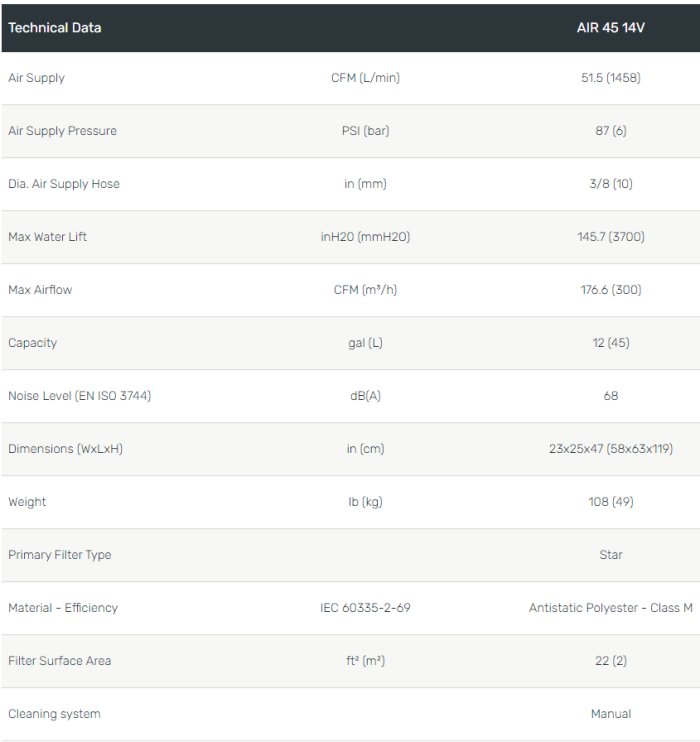Viewport: 700px width, 742px height.
Task: Select the Dia. Air Supply Hose label
Action: pyautogui.click(x=64, y=184)
